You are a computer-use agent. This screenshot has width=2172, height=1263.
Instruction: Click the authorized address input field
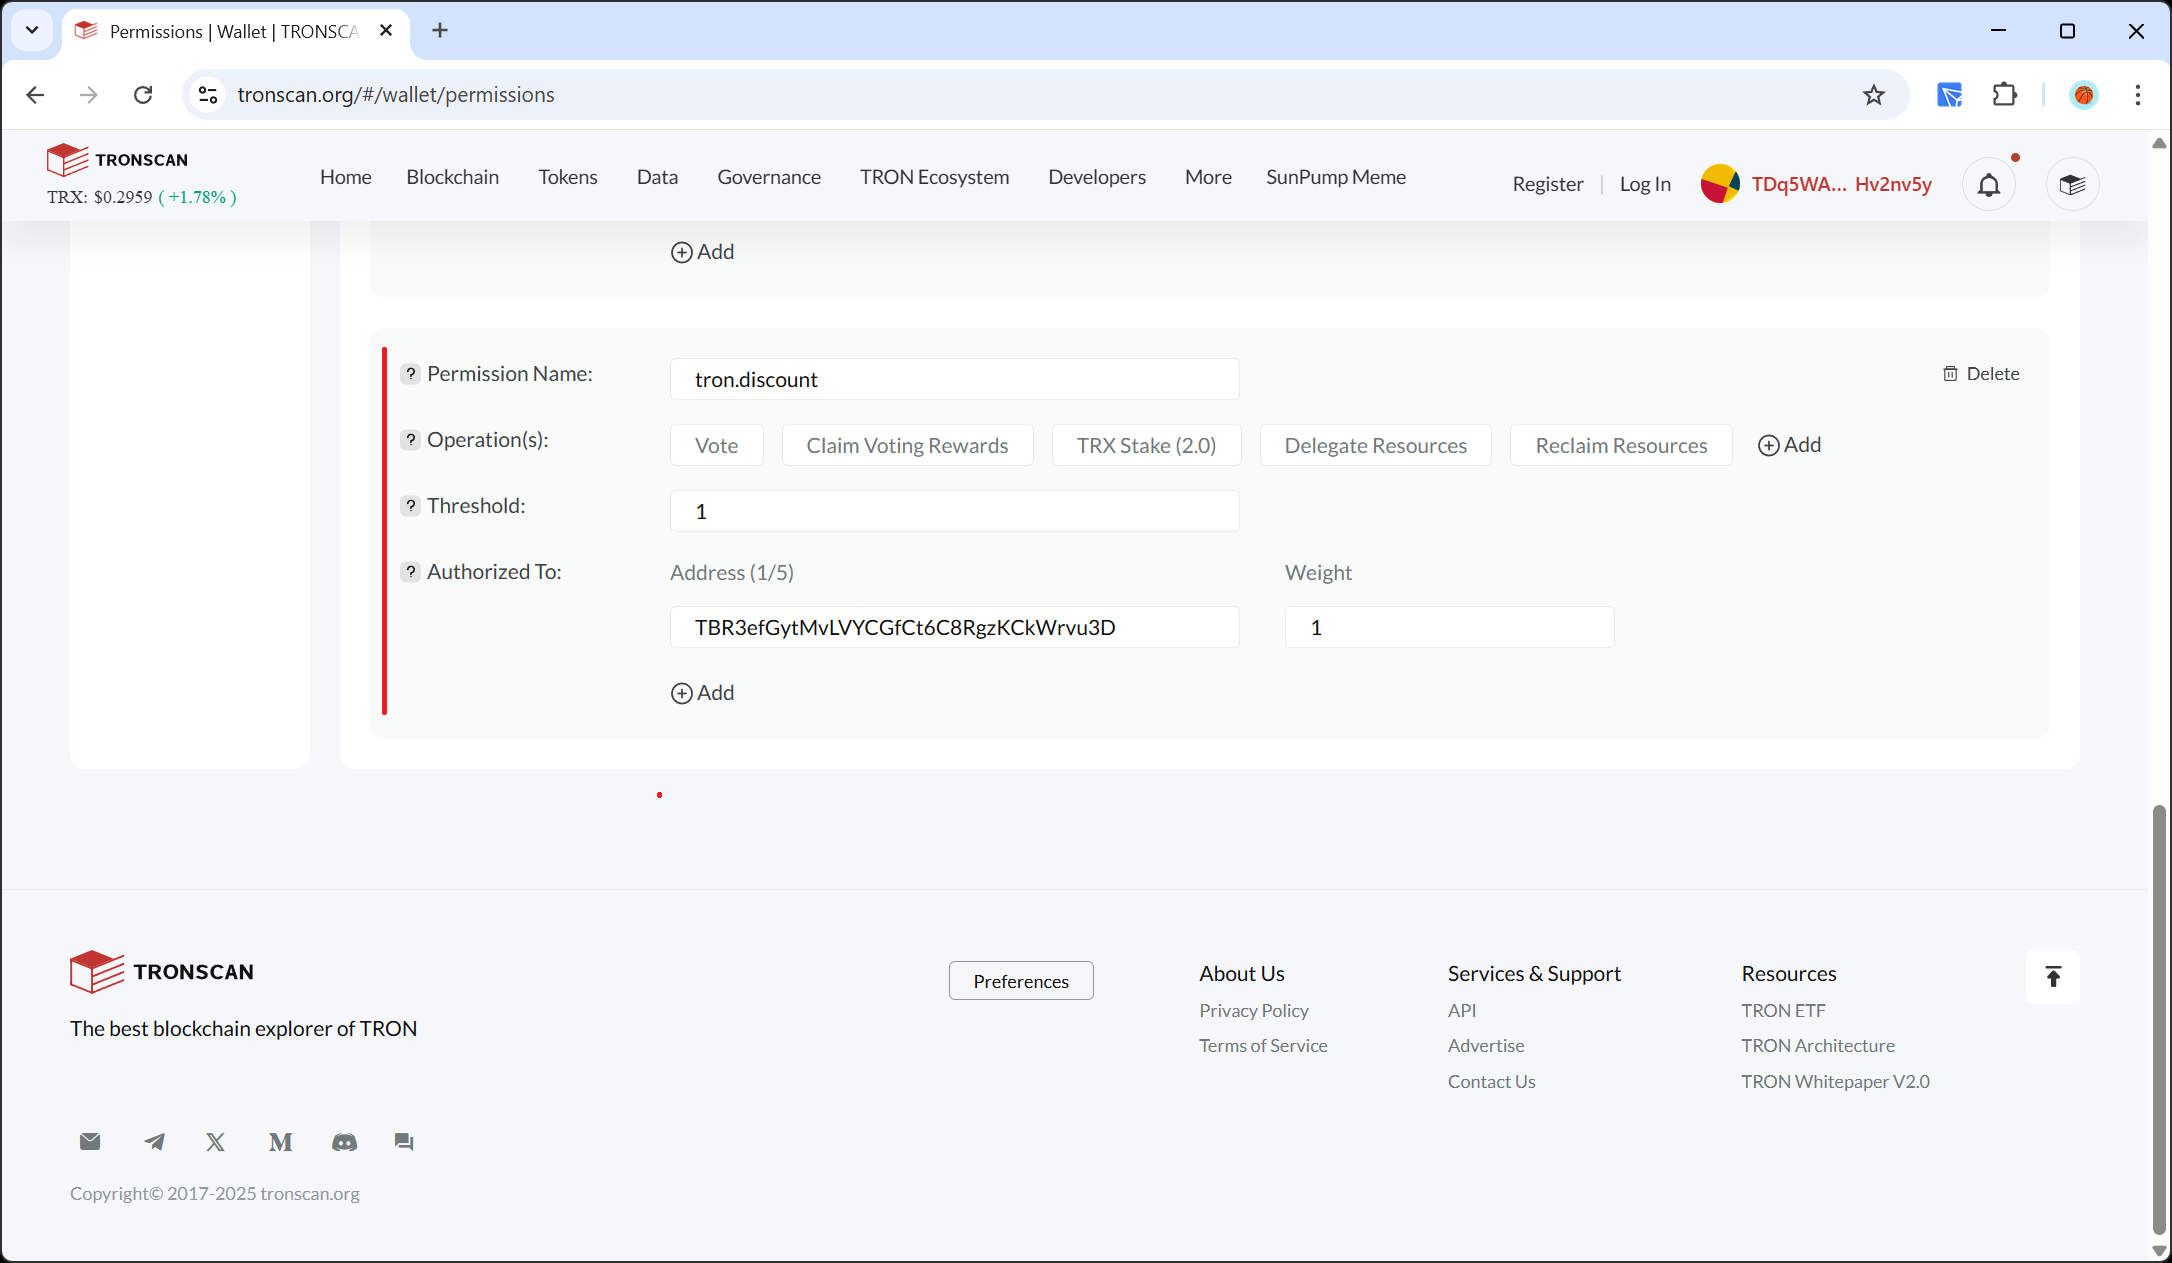tap(955, 627)
